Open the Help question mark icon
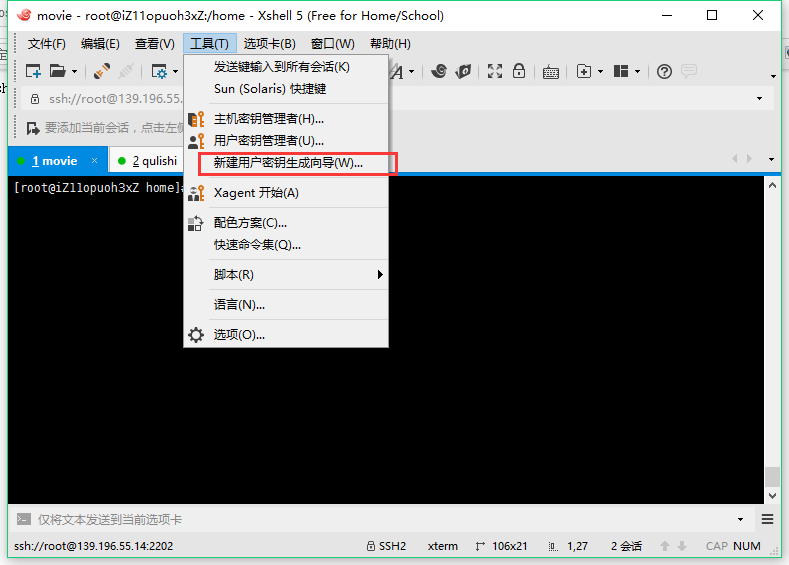 click(x=664, y=71)
